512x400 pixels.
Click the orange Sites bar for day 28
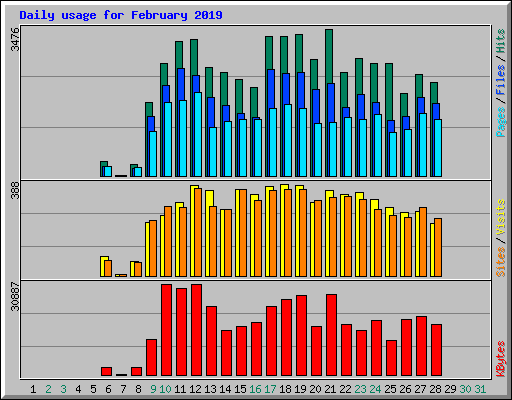pyautogui.click(x=438, y=247)
